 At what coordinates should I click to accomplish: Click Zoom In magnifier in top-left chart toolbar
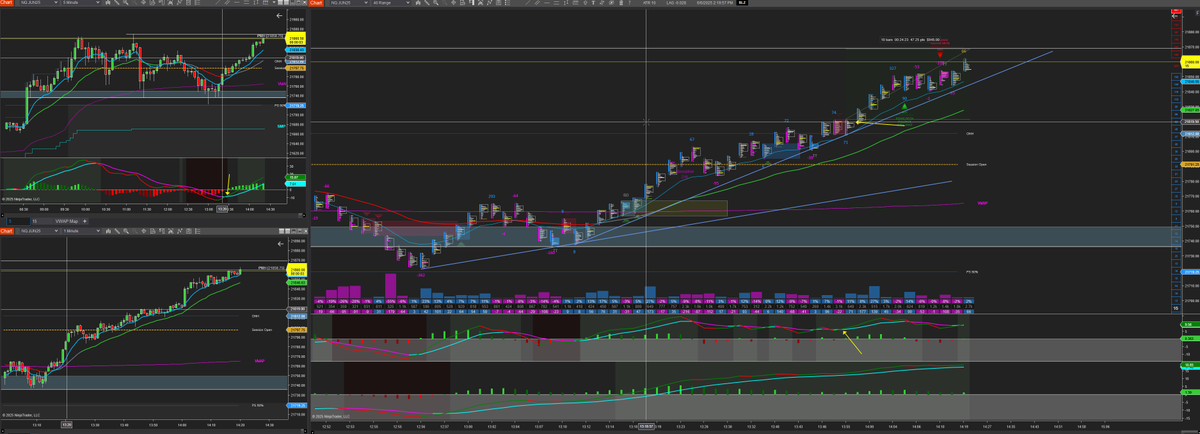tap(126, 4)
